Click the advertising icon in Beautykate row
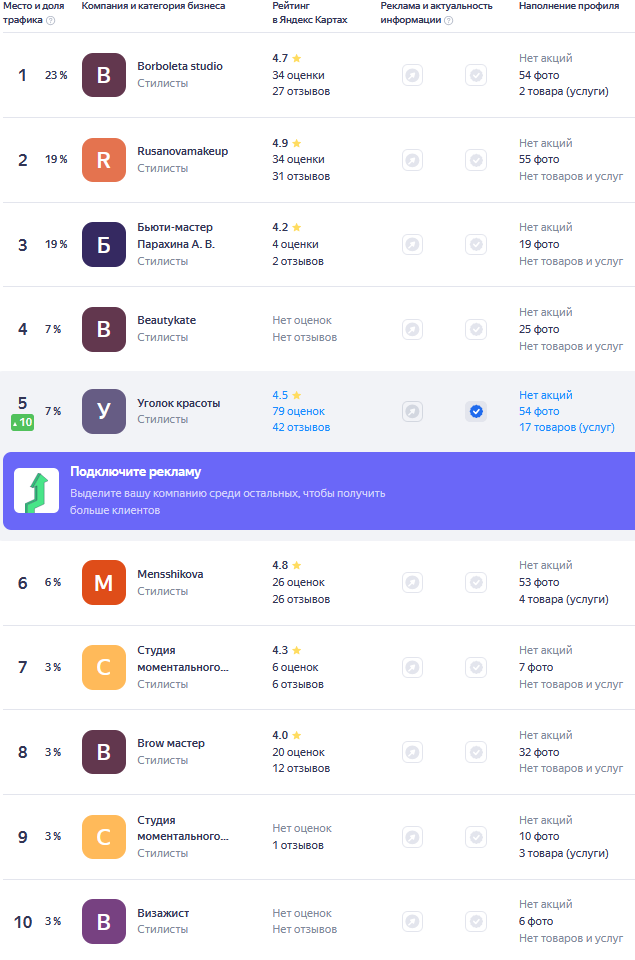The image size is (635, 960). click(x=412, y=329)
